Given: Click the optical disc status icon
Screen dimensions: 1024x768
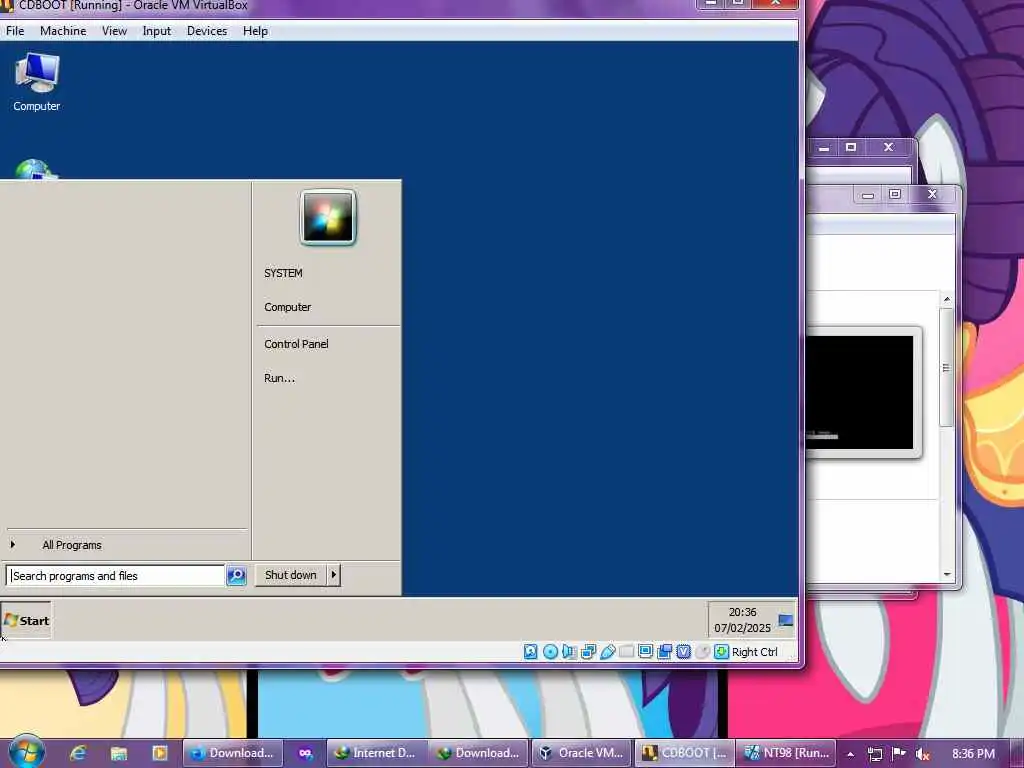Looking at the screenshot, I should pyautogui.click(x=551, y=651).
